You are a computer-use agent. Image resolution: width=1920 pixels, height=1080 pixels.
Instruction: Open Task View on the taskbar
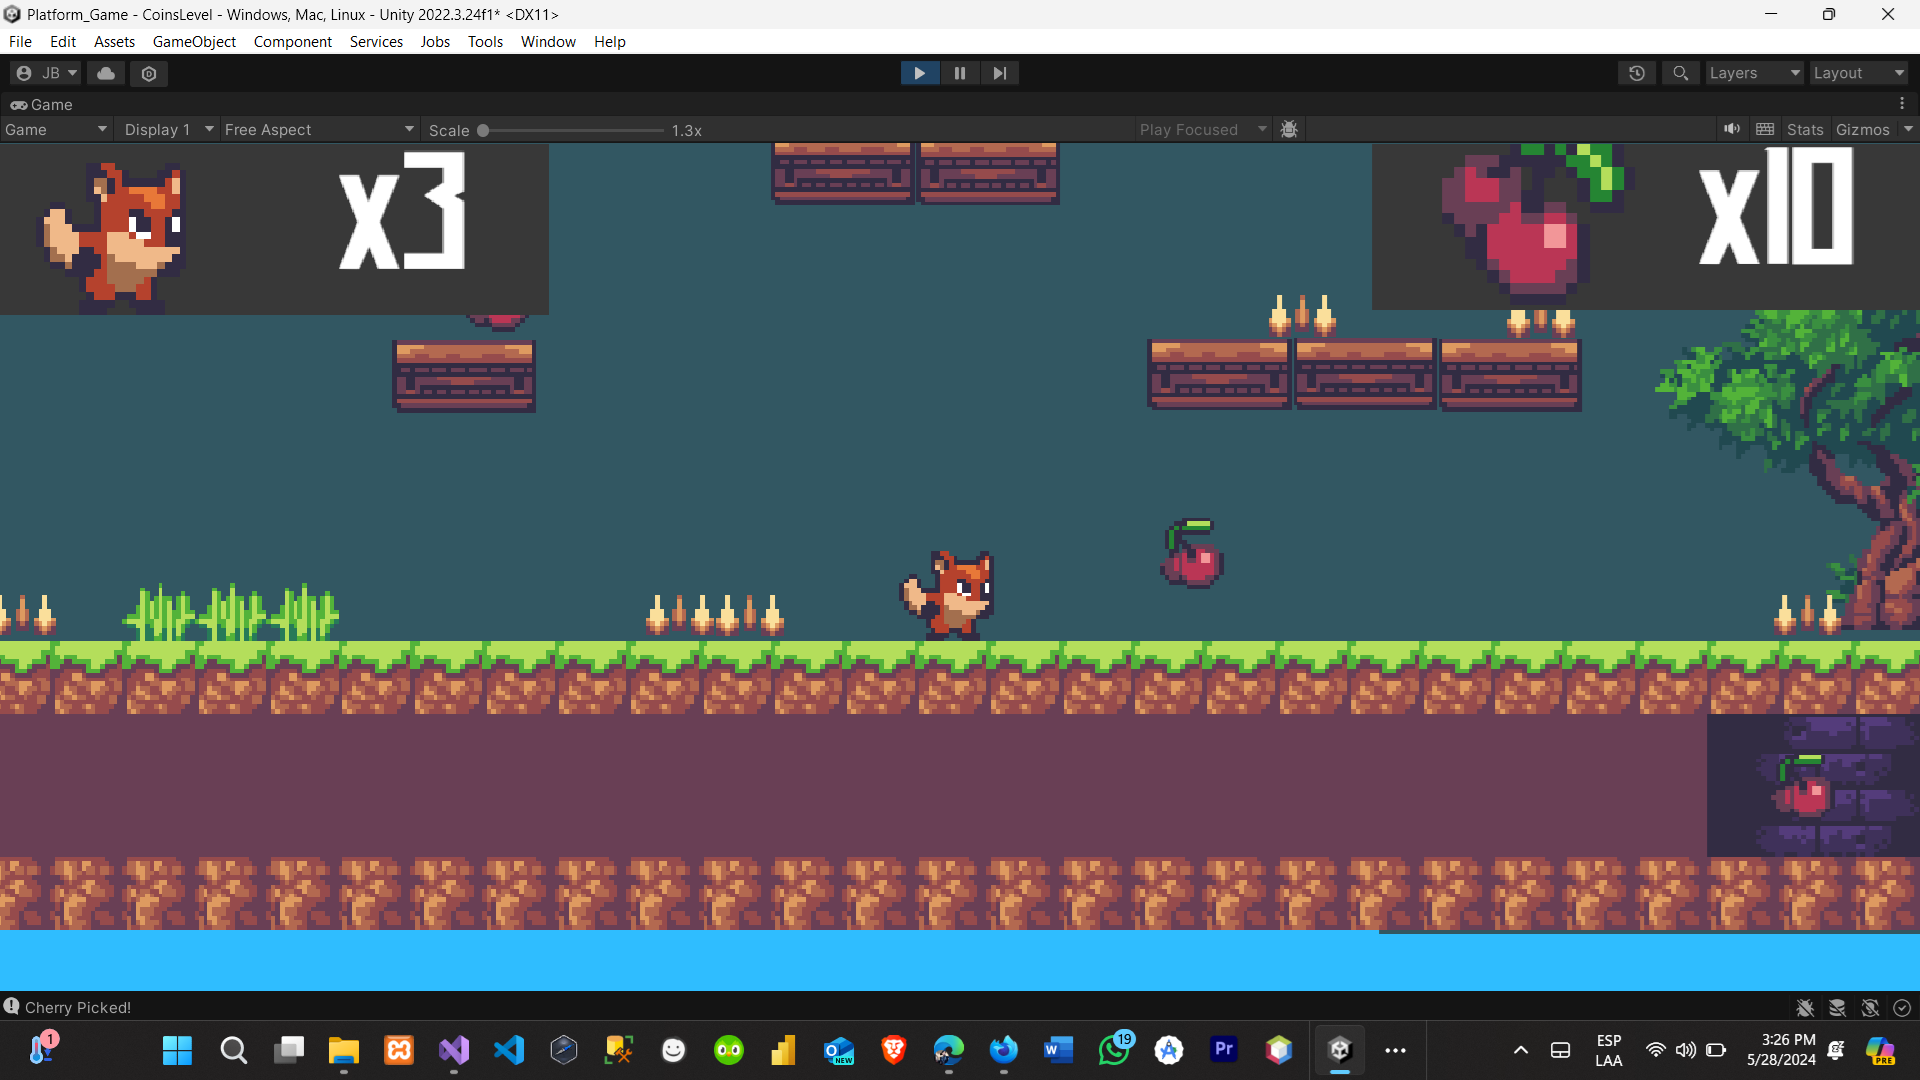point(289,1050)
